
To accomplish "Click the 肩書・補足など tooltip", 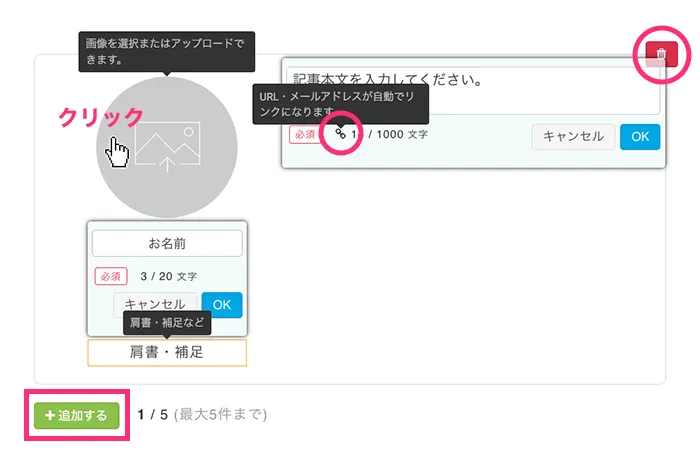I will pyautogui.click(x=167, y=323).
